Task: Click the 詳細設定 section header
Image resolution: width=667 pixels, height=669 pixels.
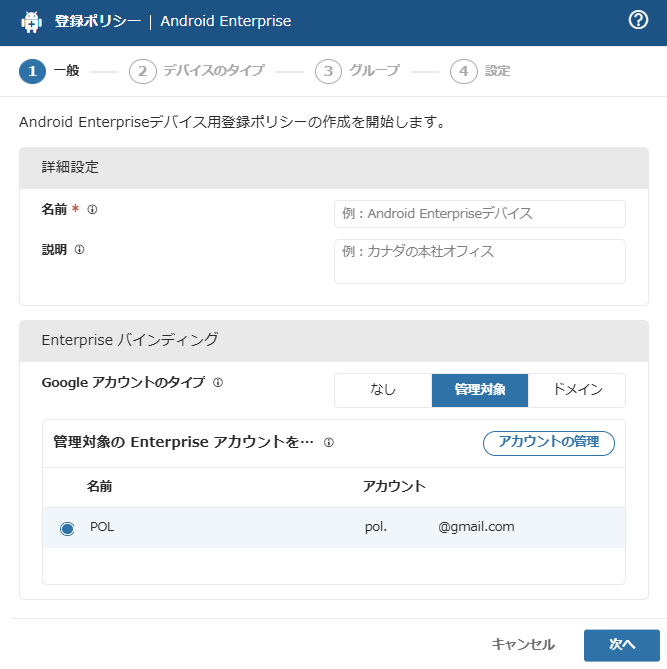Action: pos(334,168)
